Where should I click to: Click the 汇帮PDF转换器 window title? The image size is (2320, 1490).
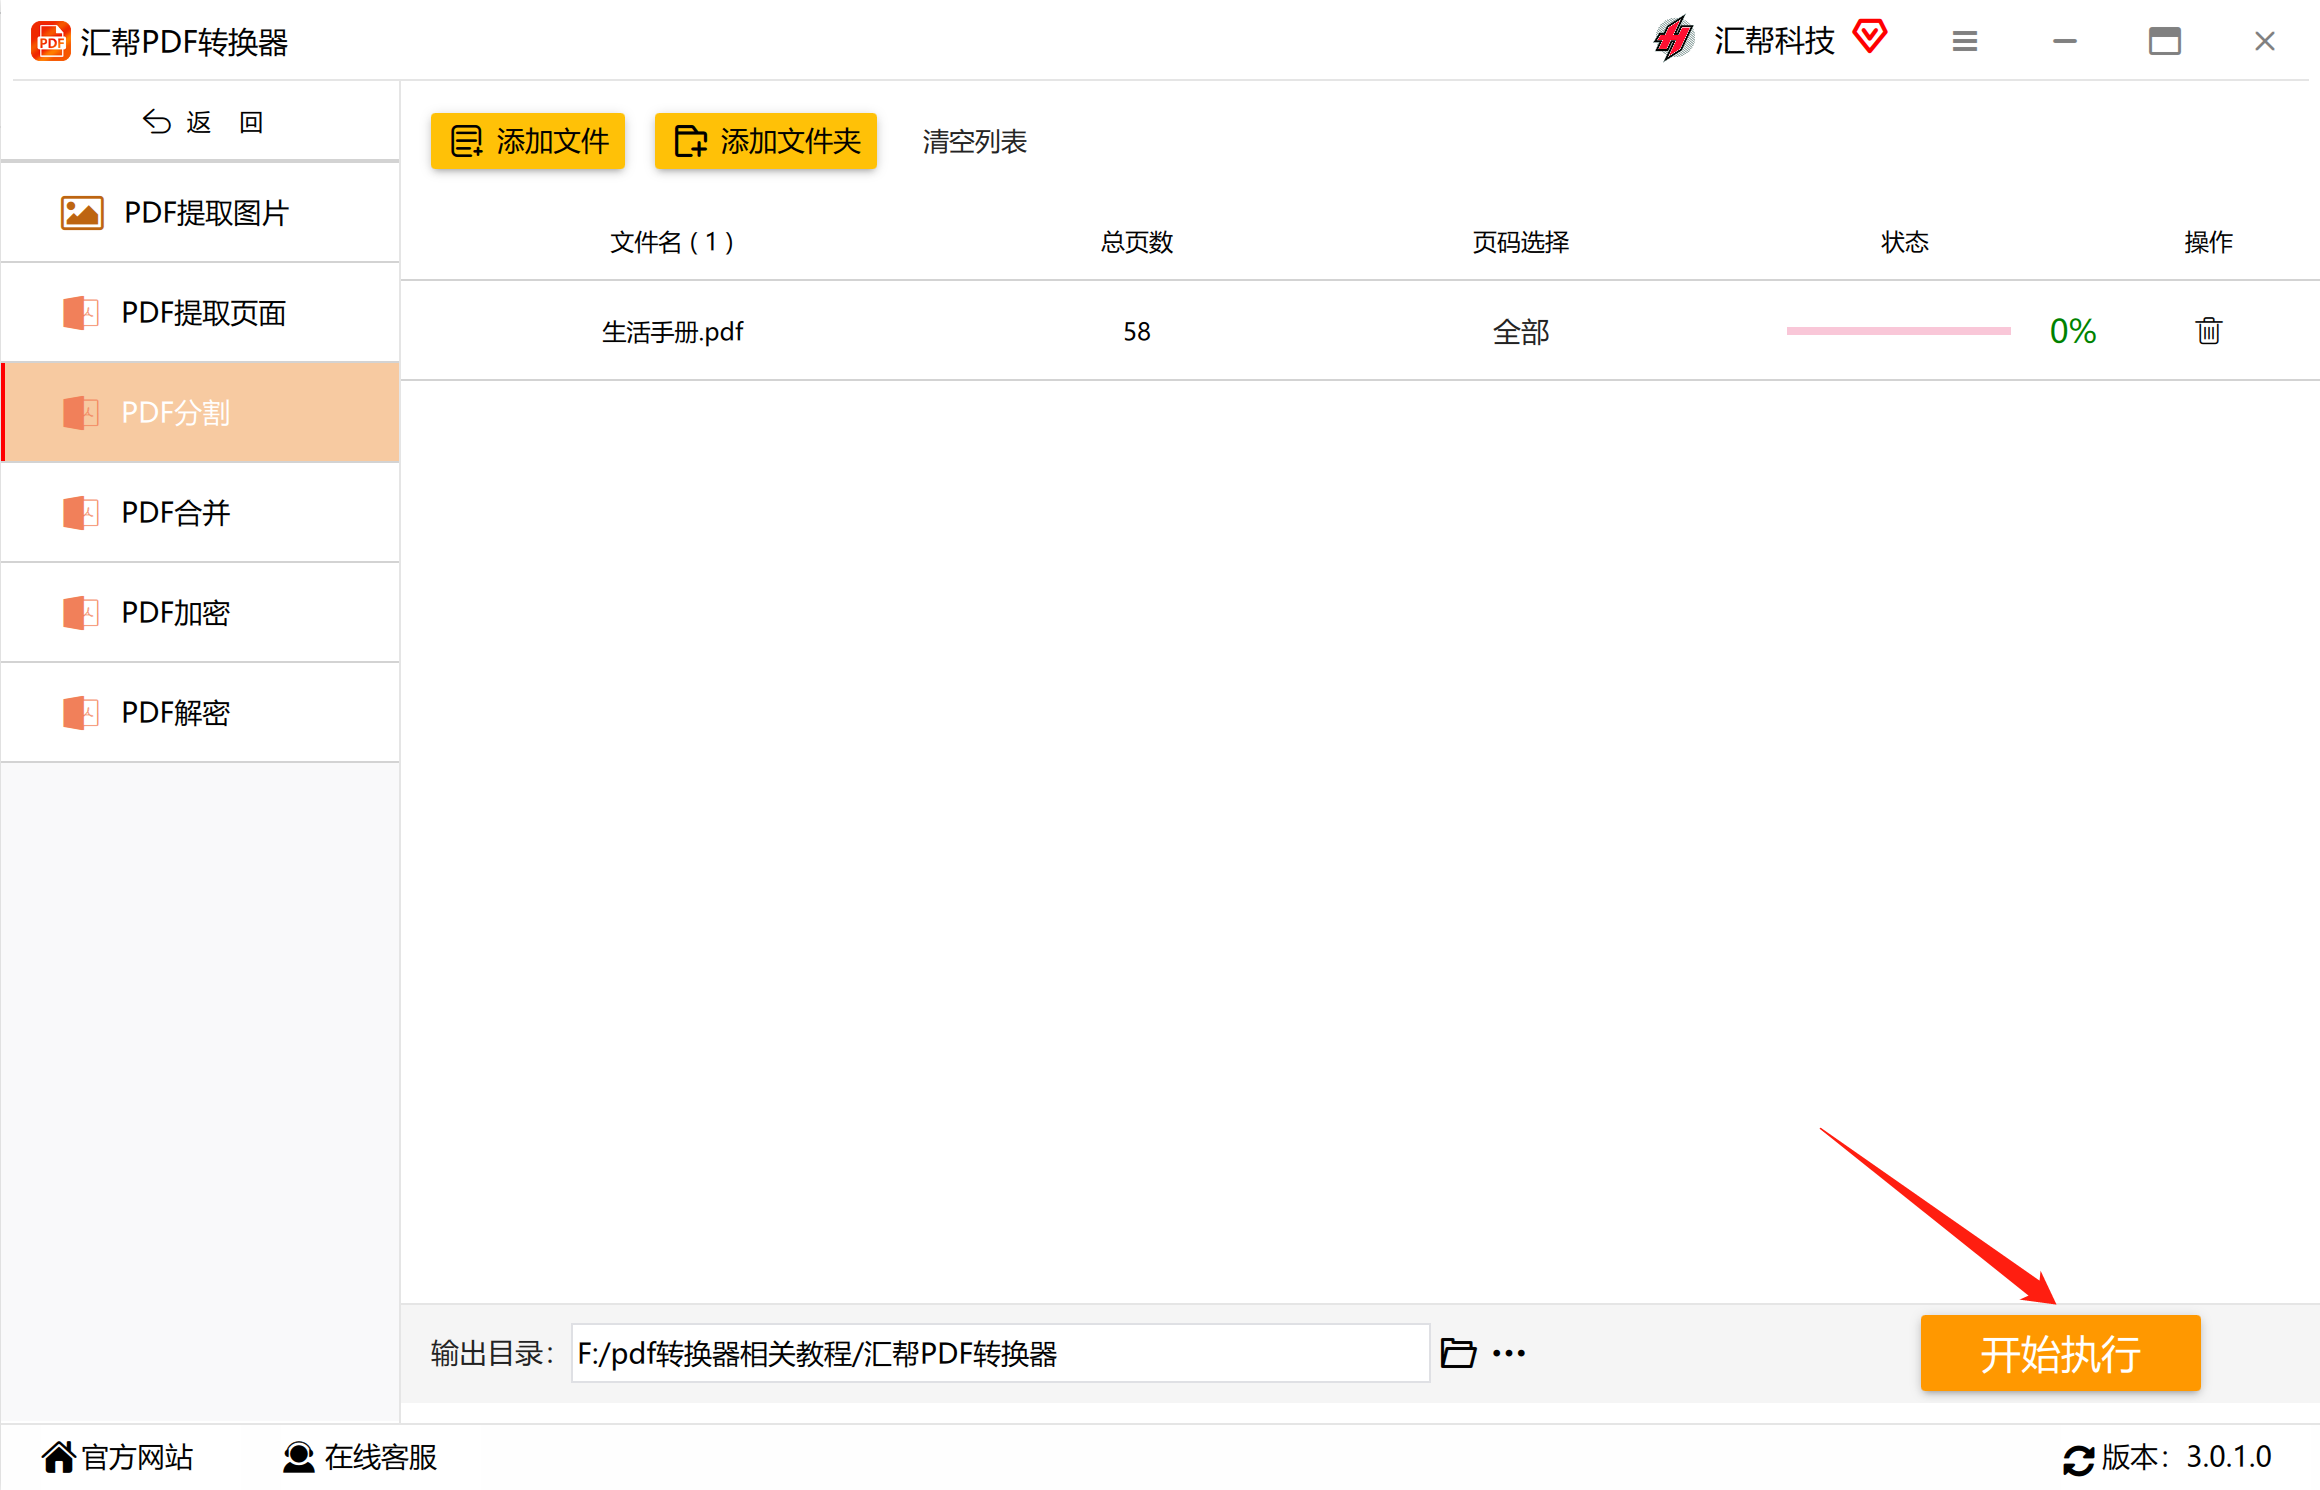pos(184,42)
